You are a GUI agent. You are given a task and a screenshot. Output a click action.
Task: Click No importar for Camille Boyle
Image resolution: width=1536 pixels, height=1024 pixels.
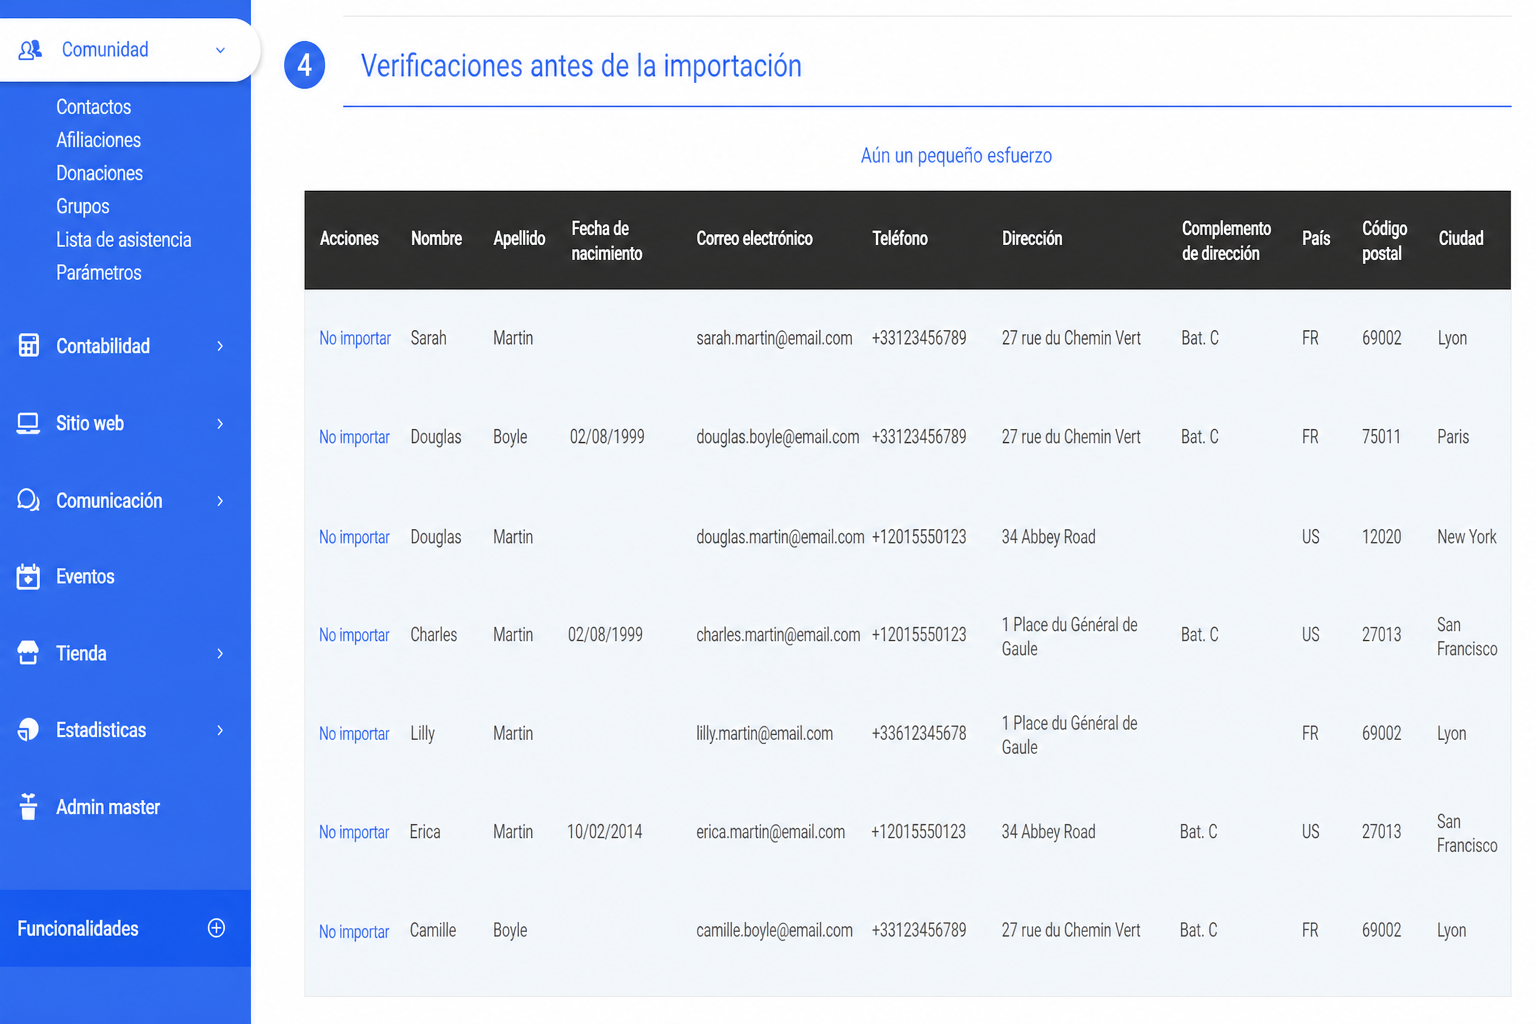click(x=354, y=932)
